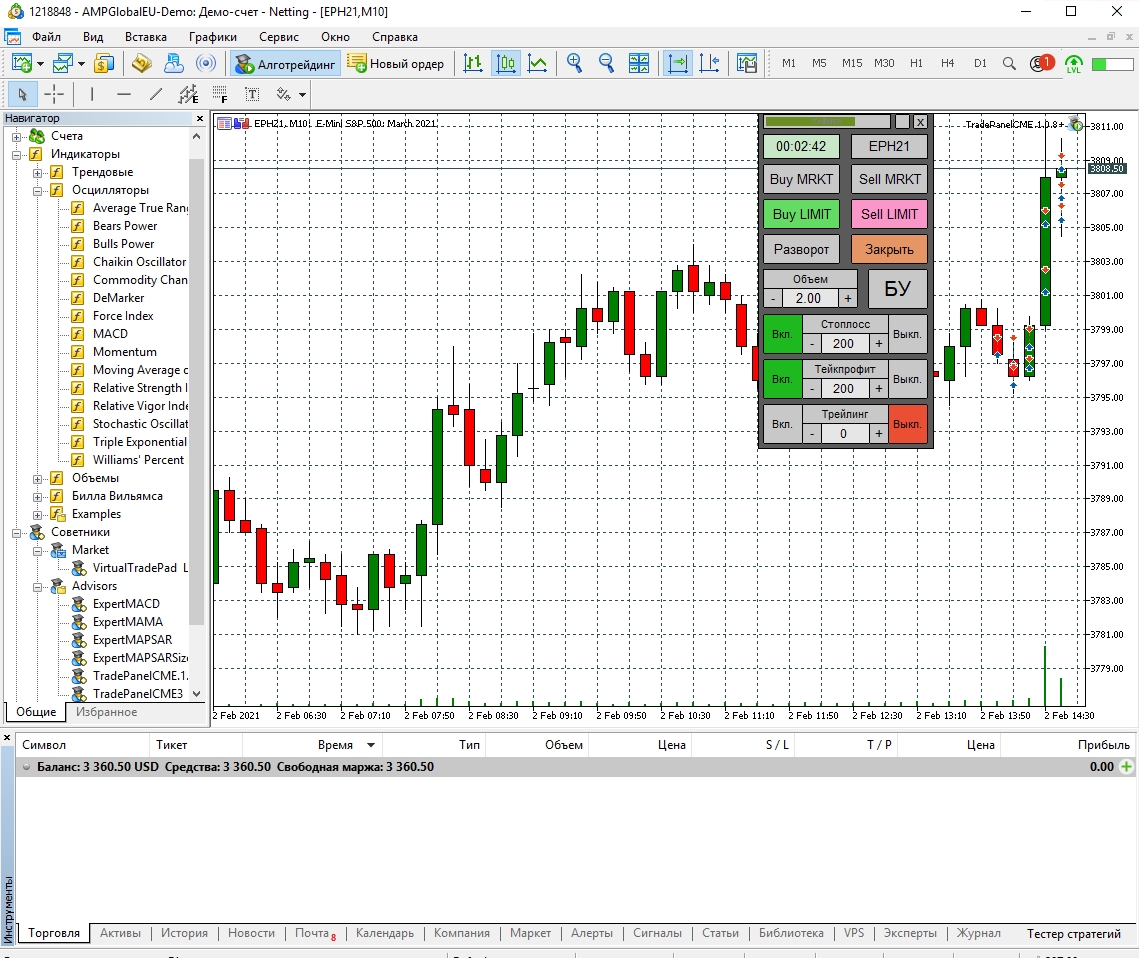1139x958 pixels.
Task: Click the Разворот reverse button
Action: pyautogui.click(x=801, y=249)
